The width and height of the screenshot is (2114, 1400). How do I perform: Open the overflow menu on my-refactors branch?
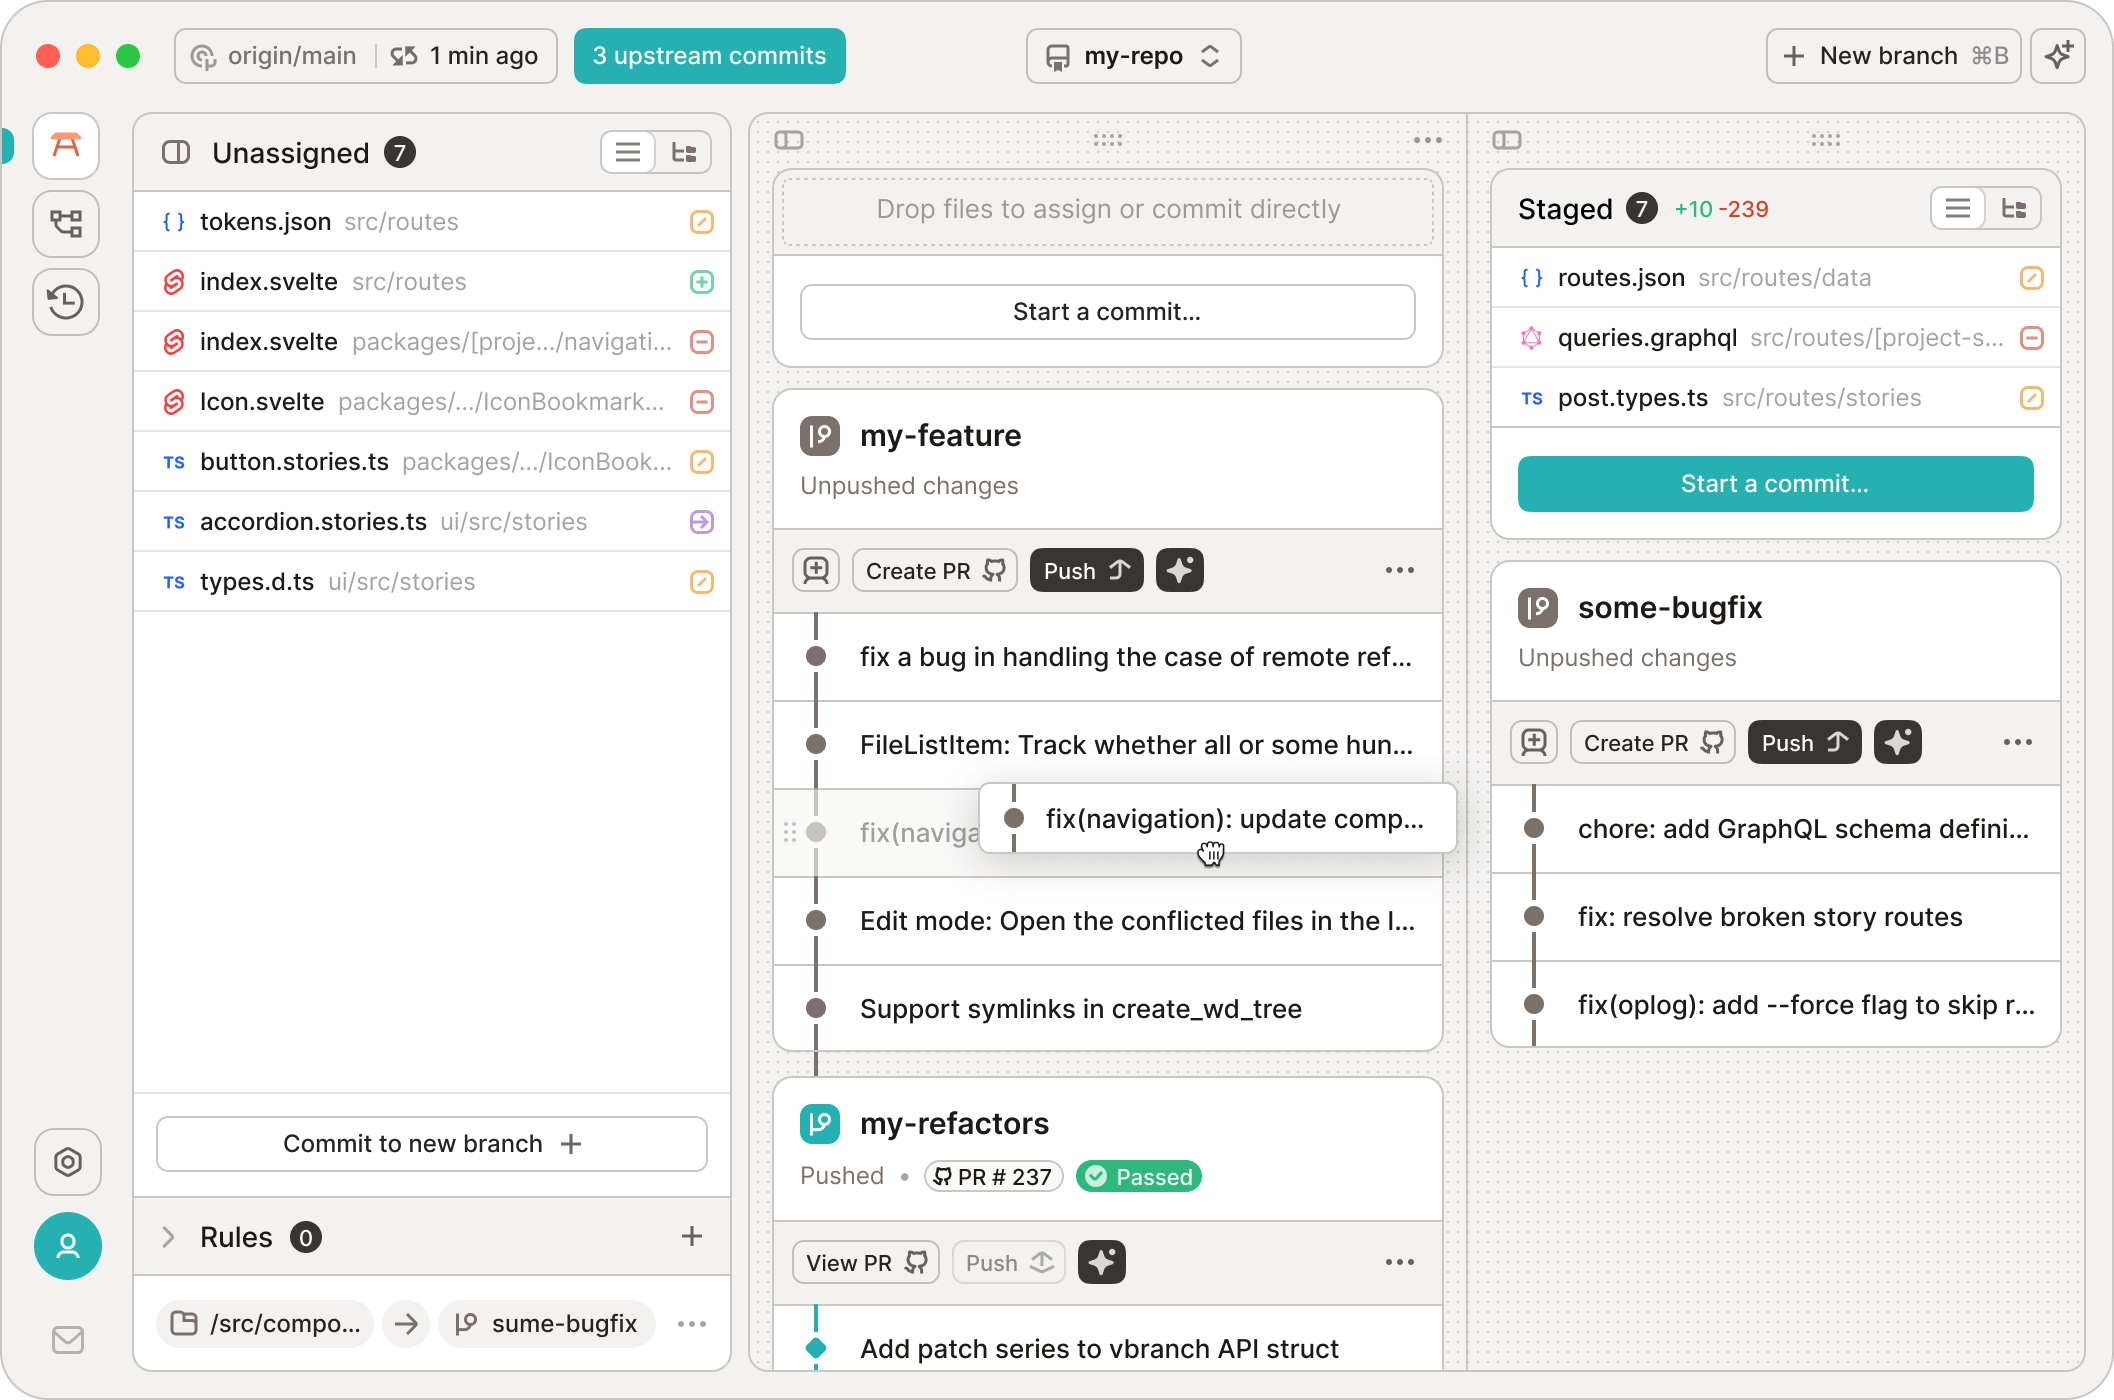(1399, 1262)
